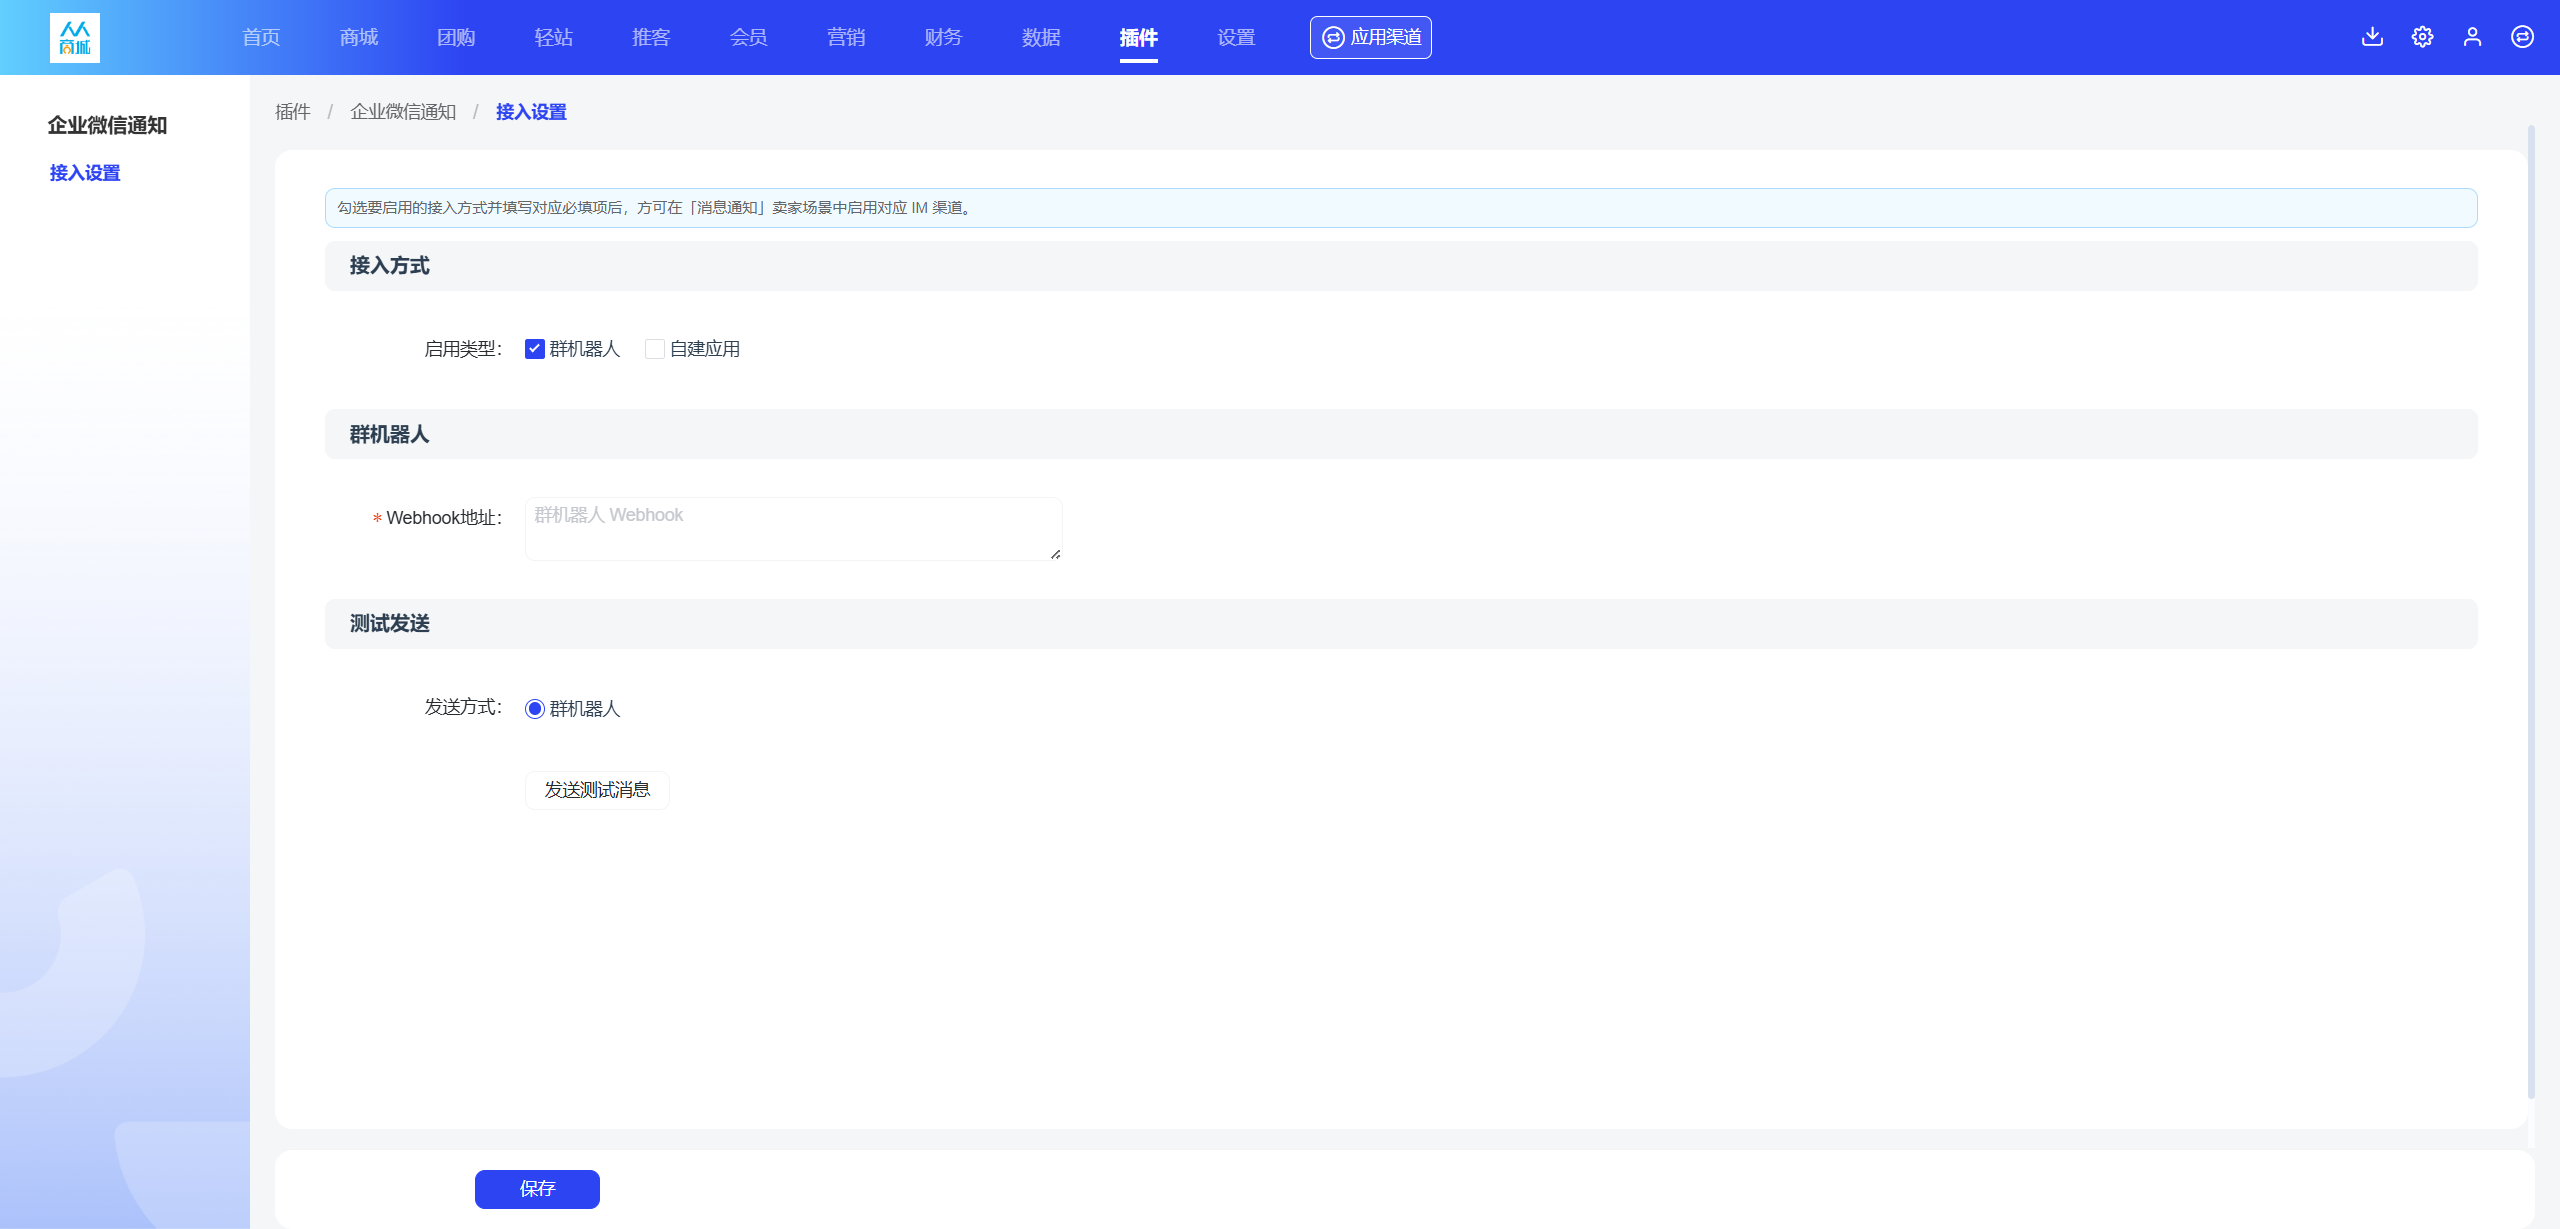Open the settings gear icon
This screenshot has width=2560, height=1229.
coord(2422,37)
